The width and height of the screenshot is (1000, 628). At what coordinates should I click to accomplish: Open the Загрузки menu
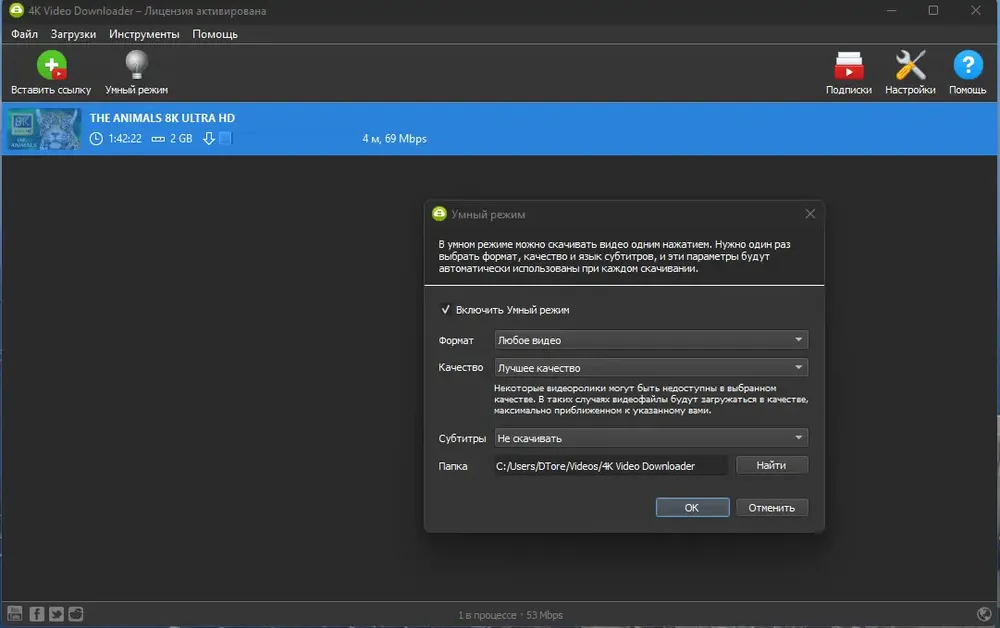[73, 34]
